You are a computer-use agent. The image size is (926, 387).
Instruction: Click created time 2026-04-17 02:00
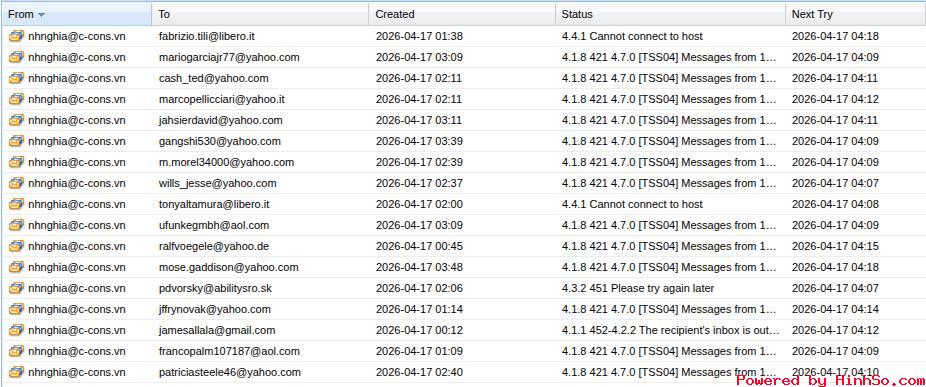419,204
